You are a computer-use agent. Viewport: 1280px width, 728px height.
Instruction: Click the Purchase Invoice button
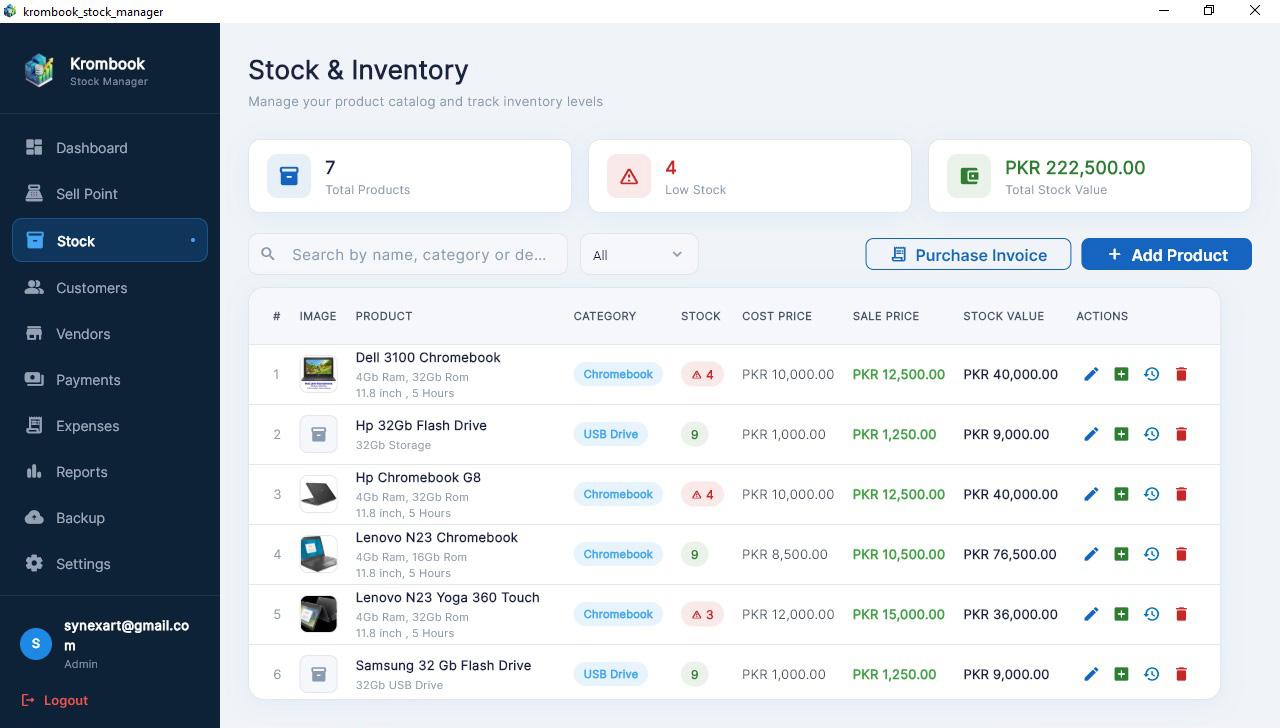click(x=967, y=255)
